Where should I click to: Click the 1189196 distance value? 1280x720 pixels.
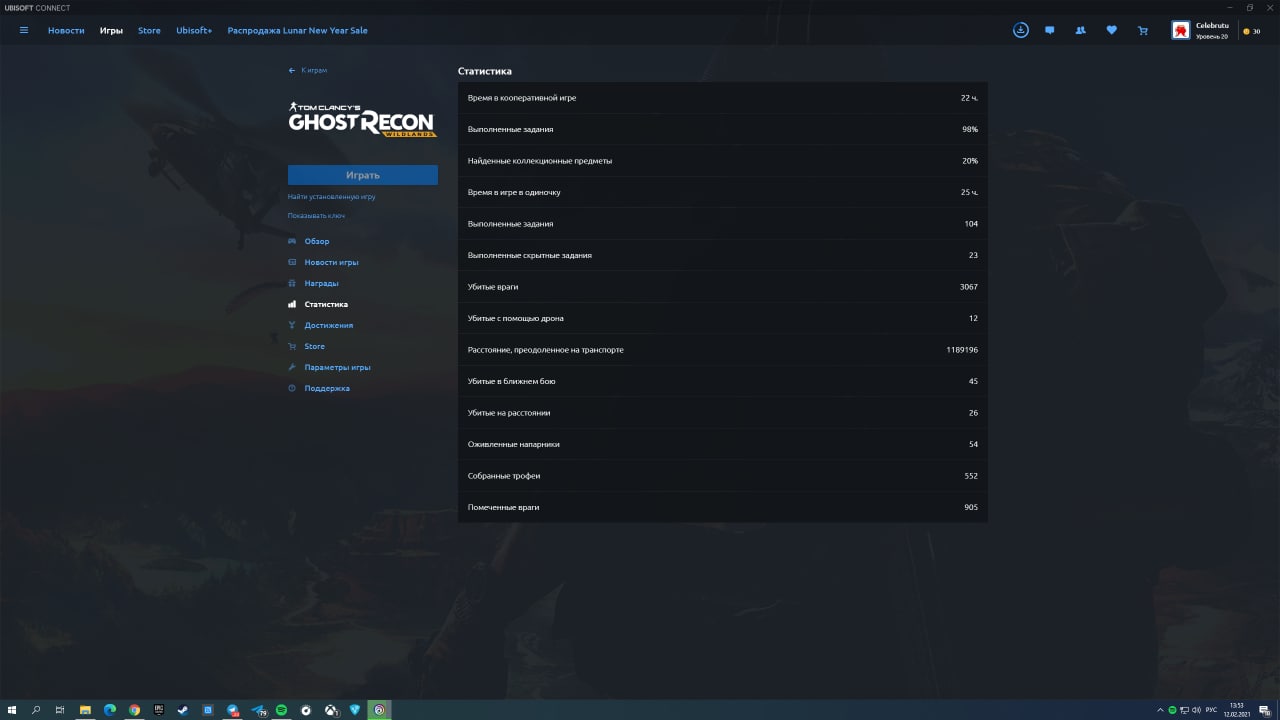(962, 350)
